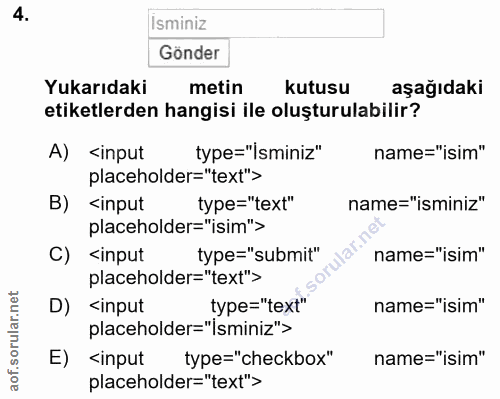This screenshot has height=399, width=500.
Task: Select answer option C) type="submit"
Action: pos(267,266)
